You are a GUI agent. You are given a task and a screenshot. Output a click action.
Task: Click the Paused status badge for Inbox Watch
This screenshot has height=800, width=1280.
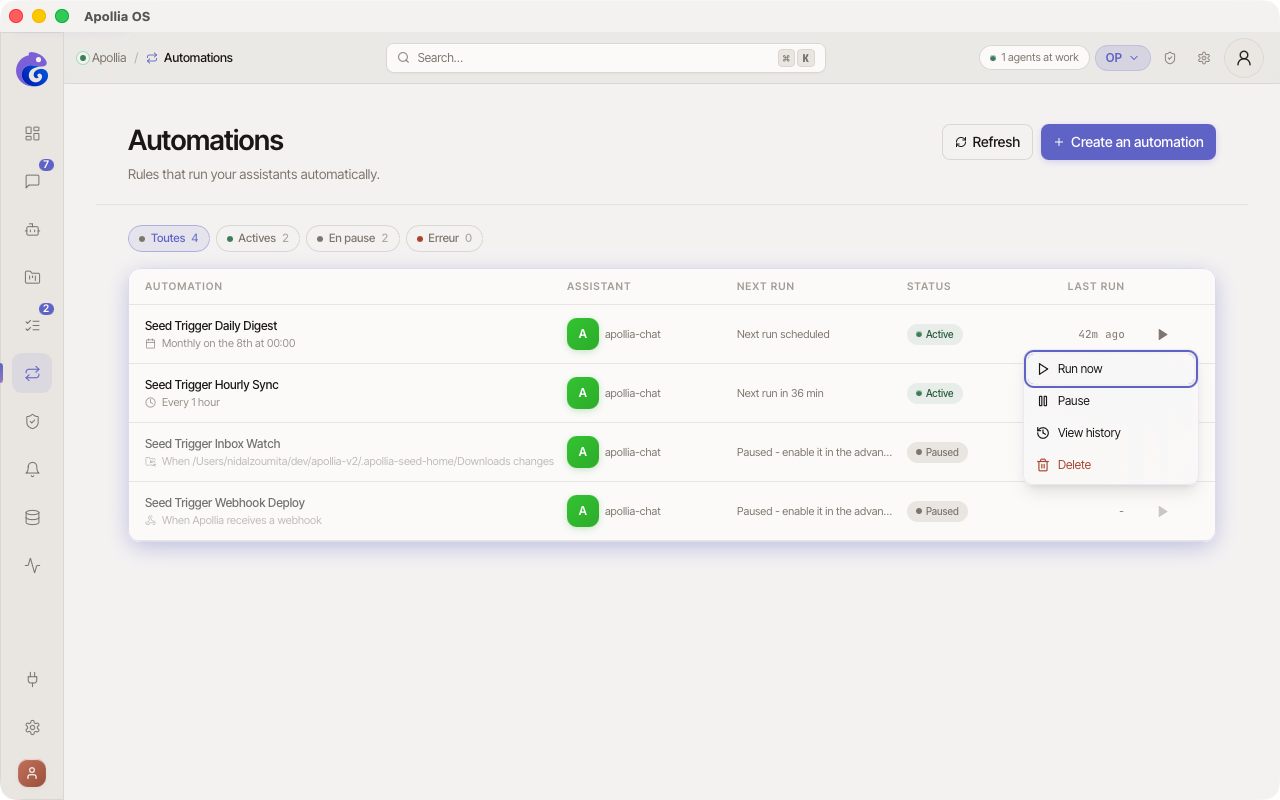click(x=937, y=452)
